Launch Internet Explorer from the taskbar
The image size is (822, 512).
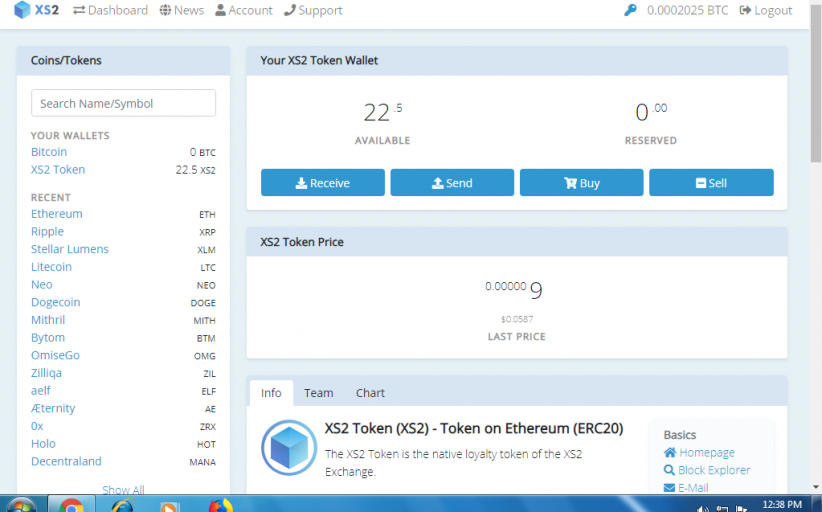(x=122, y=505)
